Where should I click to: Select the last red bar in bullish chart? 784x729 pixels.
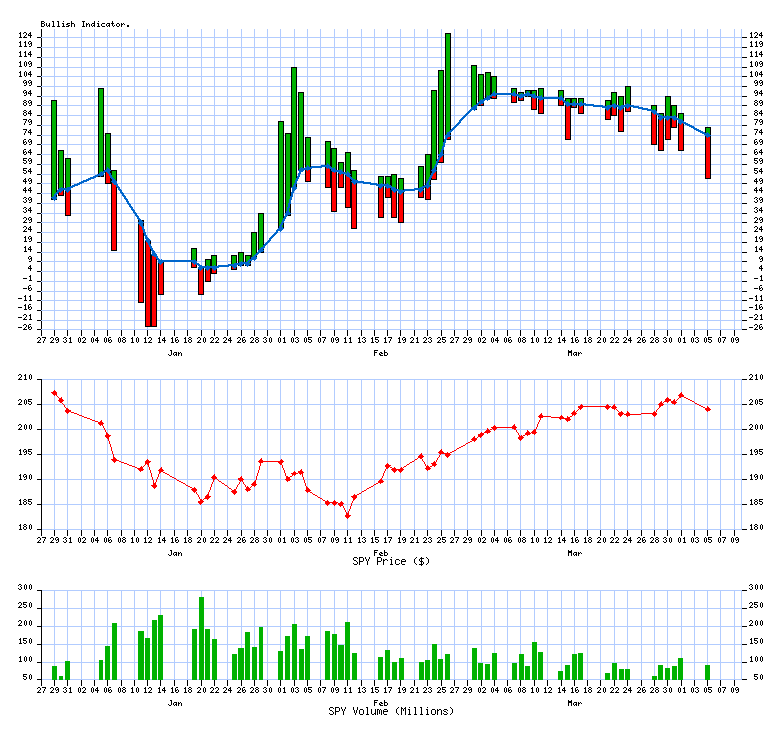pyautogui.click(x=708, y=157)
